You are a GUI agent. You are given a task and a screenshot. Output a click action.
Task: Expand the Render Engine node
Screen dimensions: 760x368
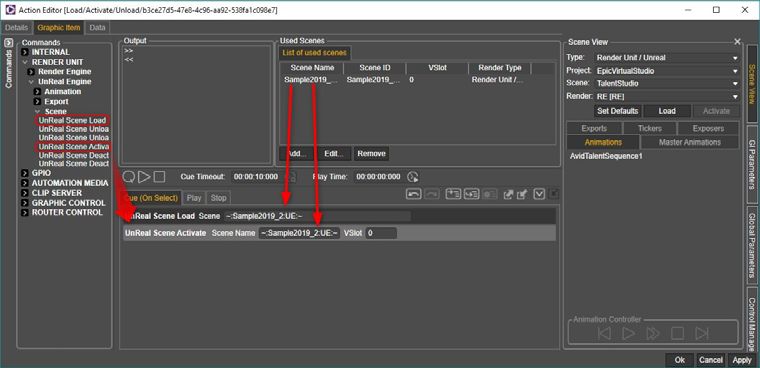[31, 72]
